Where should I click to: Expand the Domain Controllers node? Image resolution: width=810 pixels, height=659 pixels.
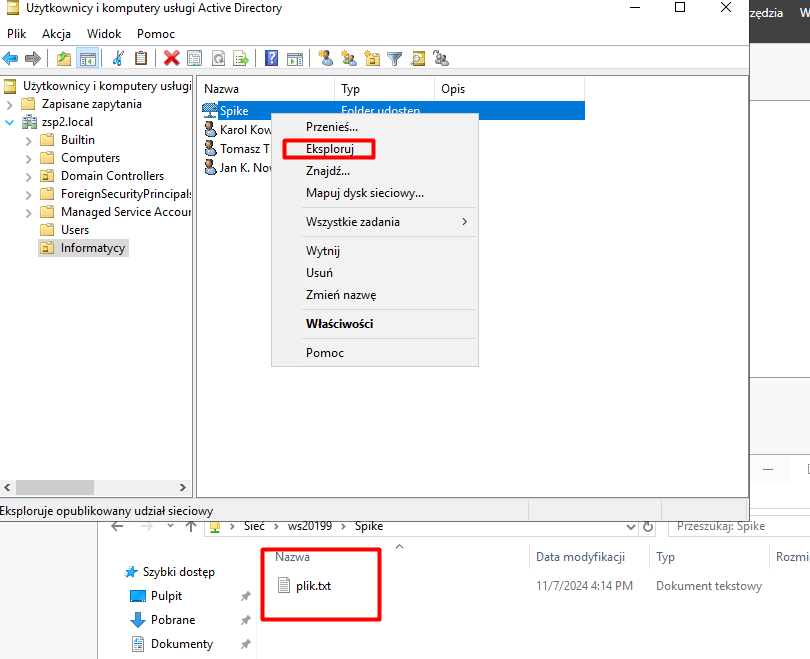(x=29, y=176)
